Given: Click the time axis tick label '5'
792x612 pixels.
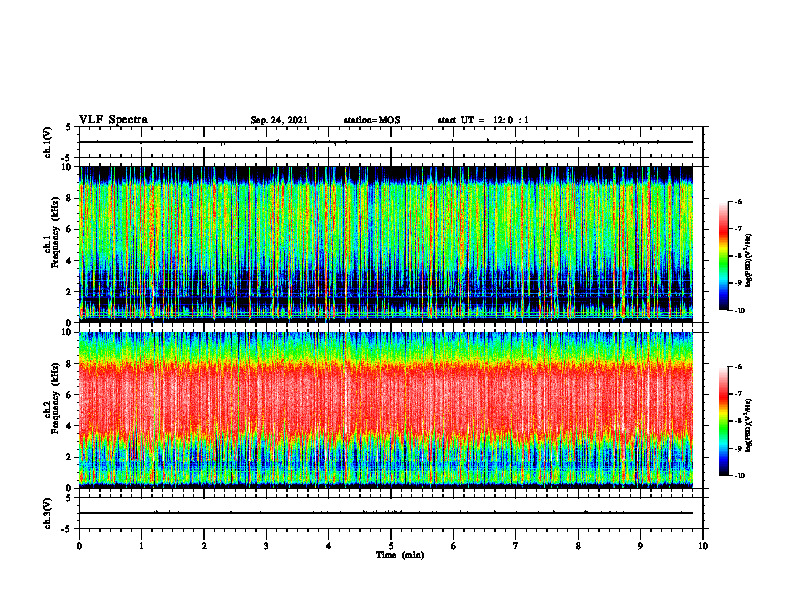Looking at the screenshot, I should pos(391,546).
